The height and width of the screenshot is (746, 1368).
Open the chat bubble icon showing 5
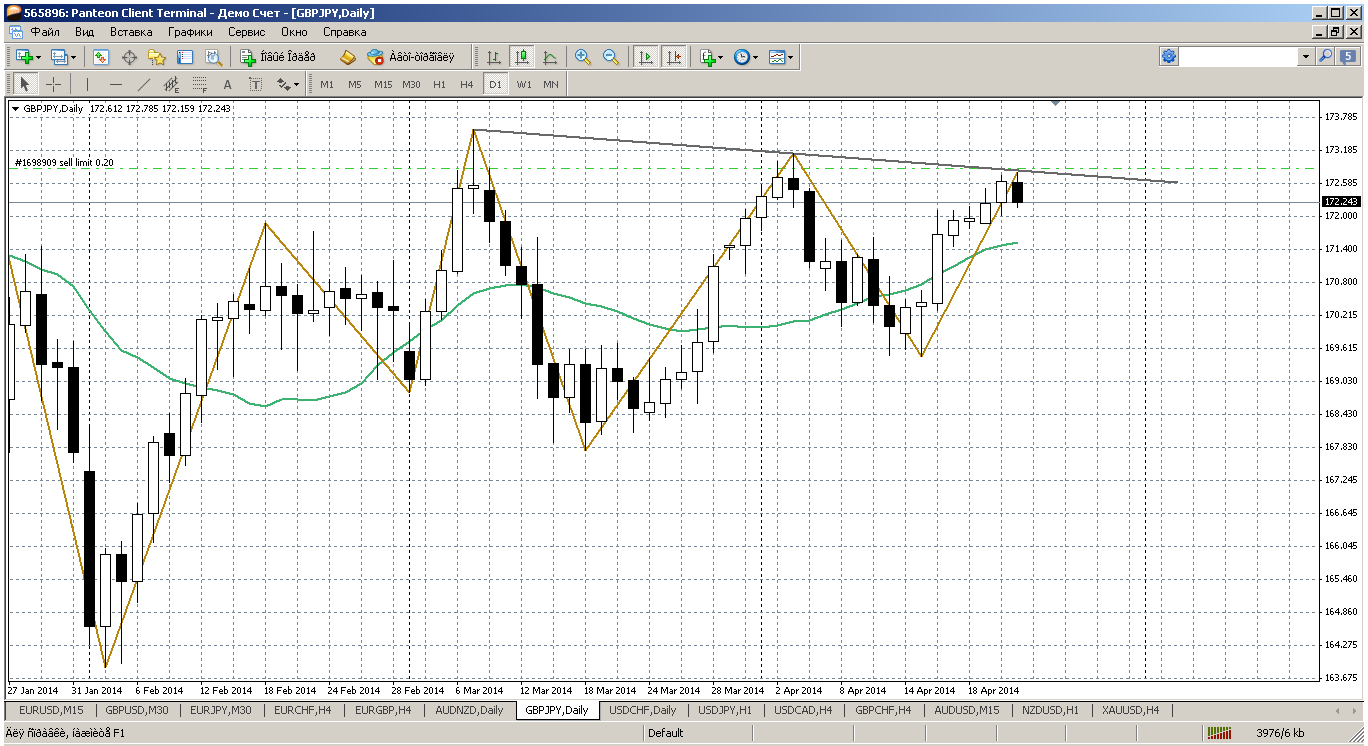tap(1348, 57)
